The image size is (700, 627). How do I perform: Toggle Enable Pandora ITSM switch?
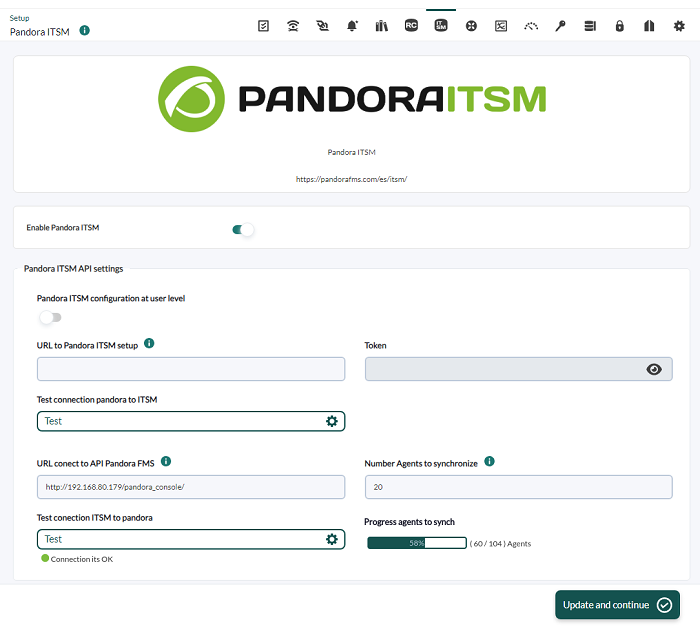pyautogui.click(x=243, y=230)
